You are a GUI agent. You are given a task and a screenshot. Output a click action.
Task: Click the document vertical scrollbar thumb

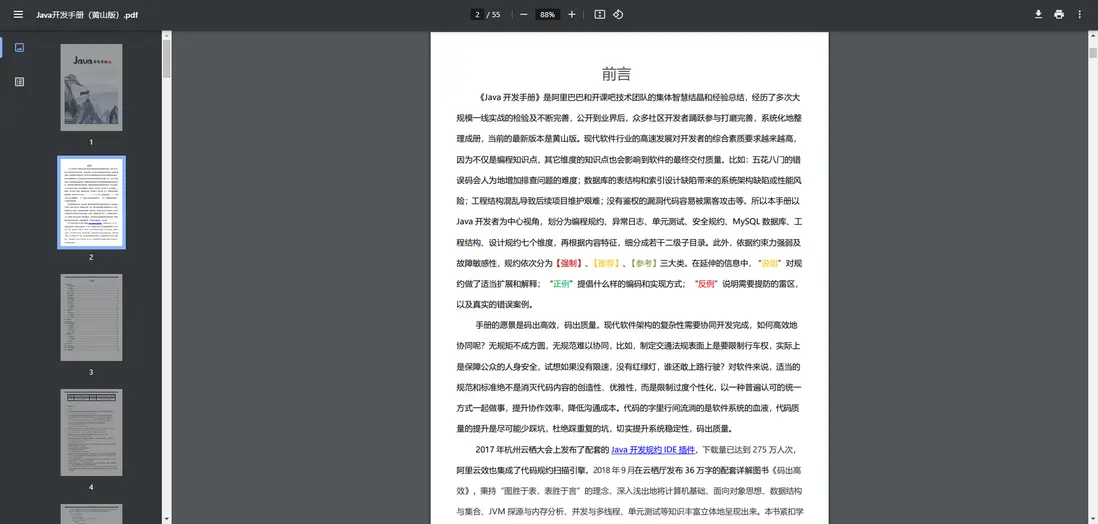pyautogui.click(x=1093, y=53)
